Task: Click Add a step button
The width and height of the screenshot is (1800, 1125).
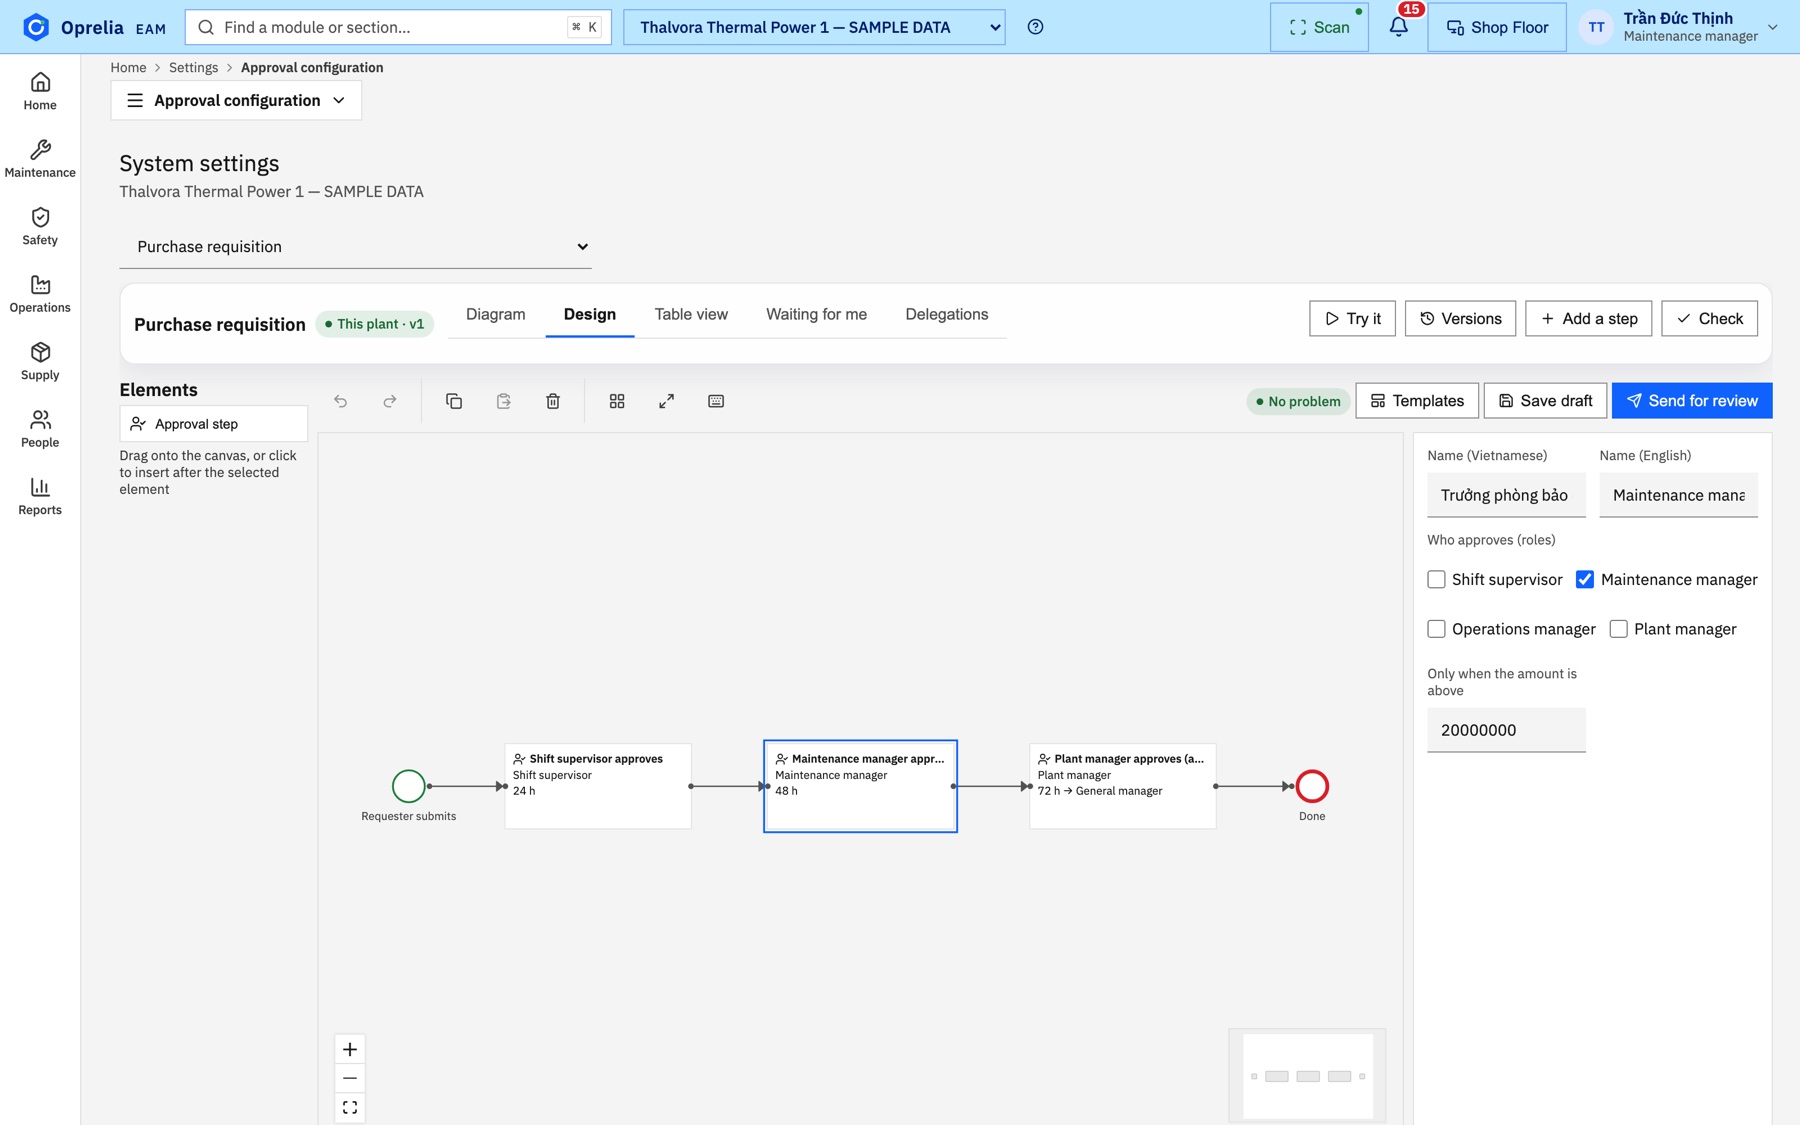Action: coord(1589,319)
